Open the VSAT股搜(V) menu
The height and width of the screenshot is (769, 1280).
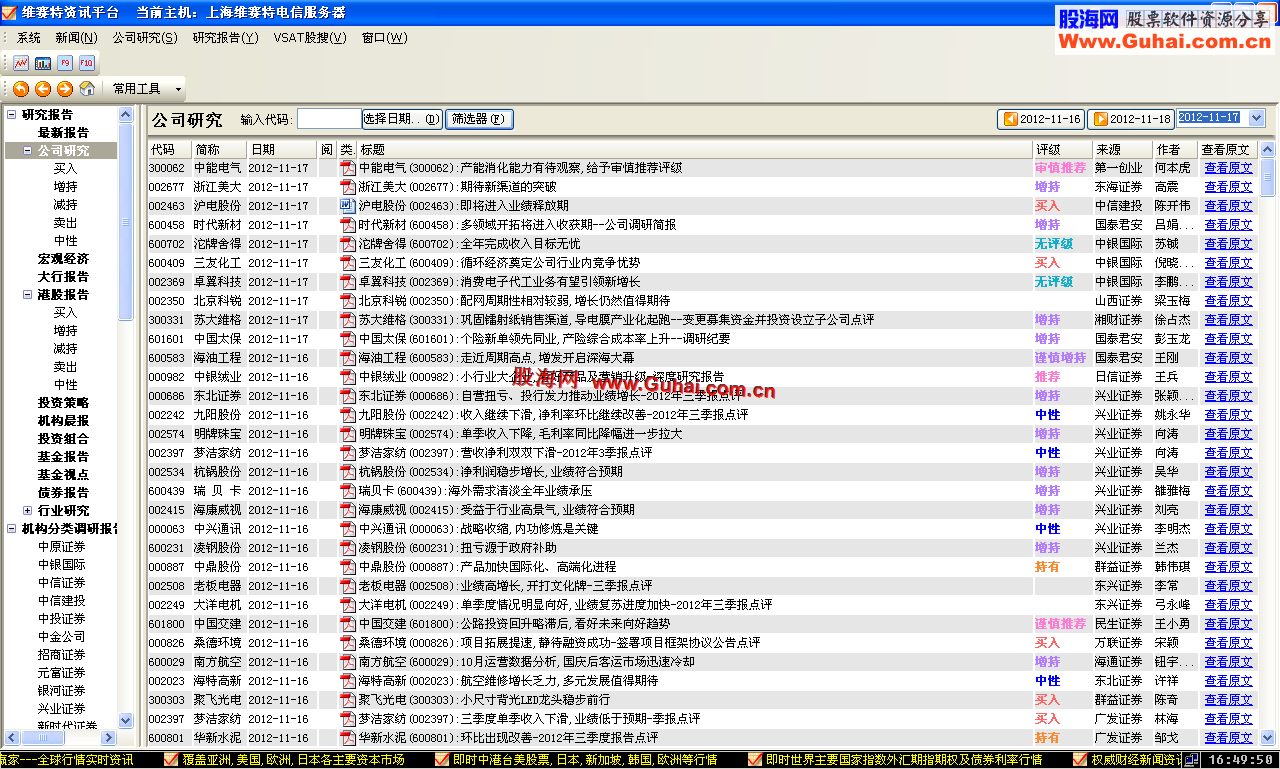pos(310,38)
